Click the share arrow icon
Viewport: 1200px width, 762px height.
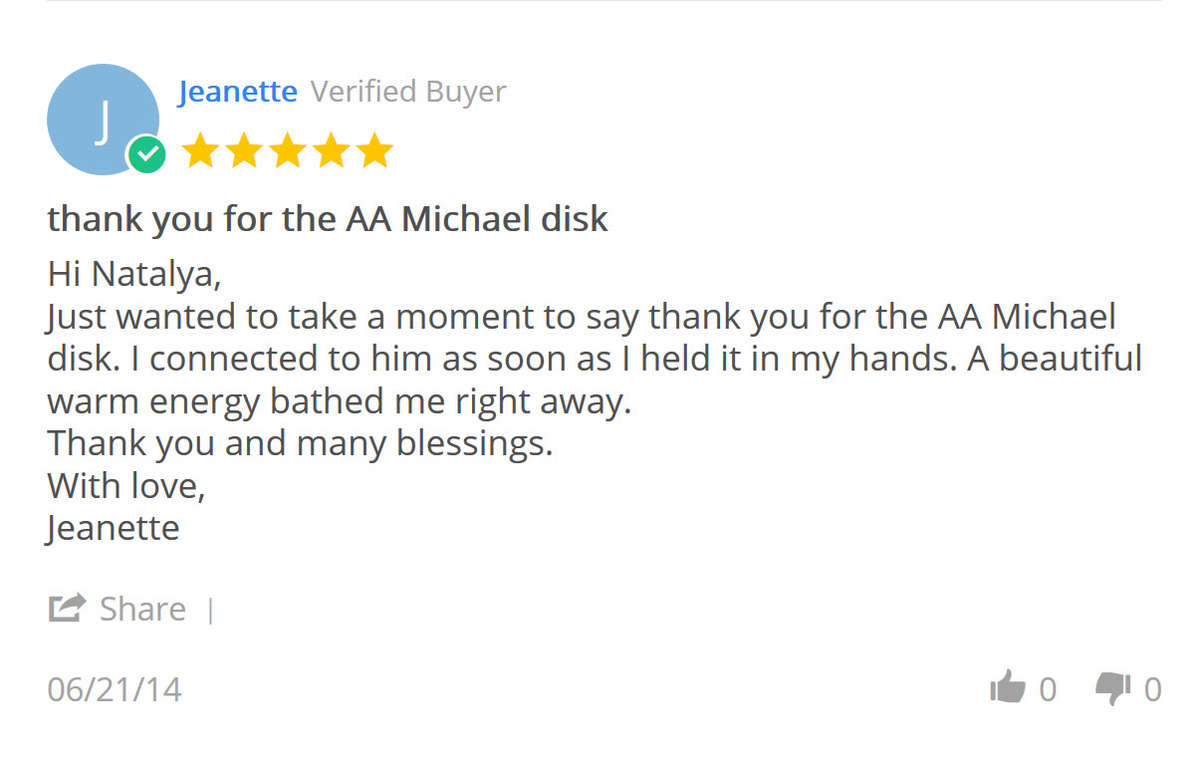coord(66,608)
